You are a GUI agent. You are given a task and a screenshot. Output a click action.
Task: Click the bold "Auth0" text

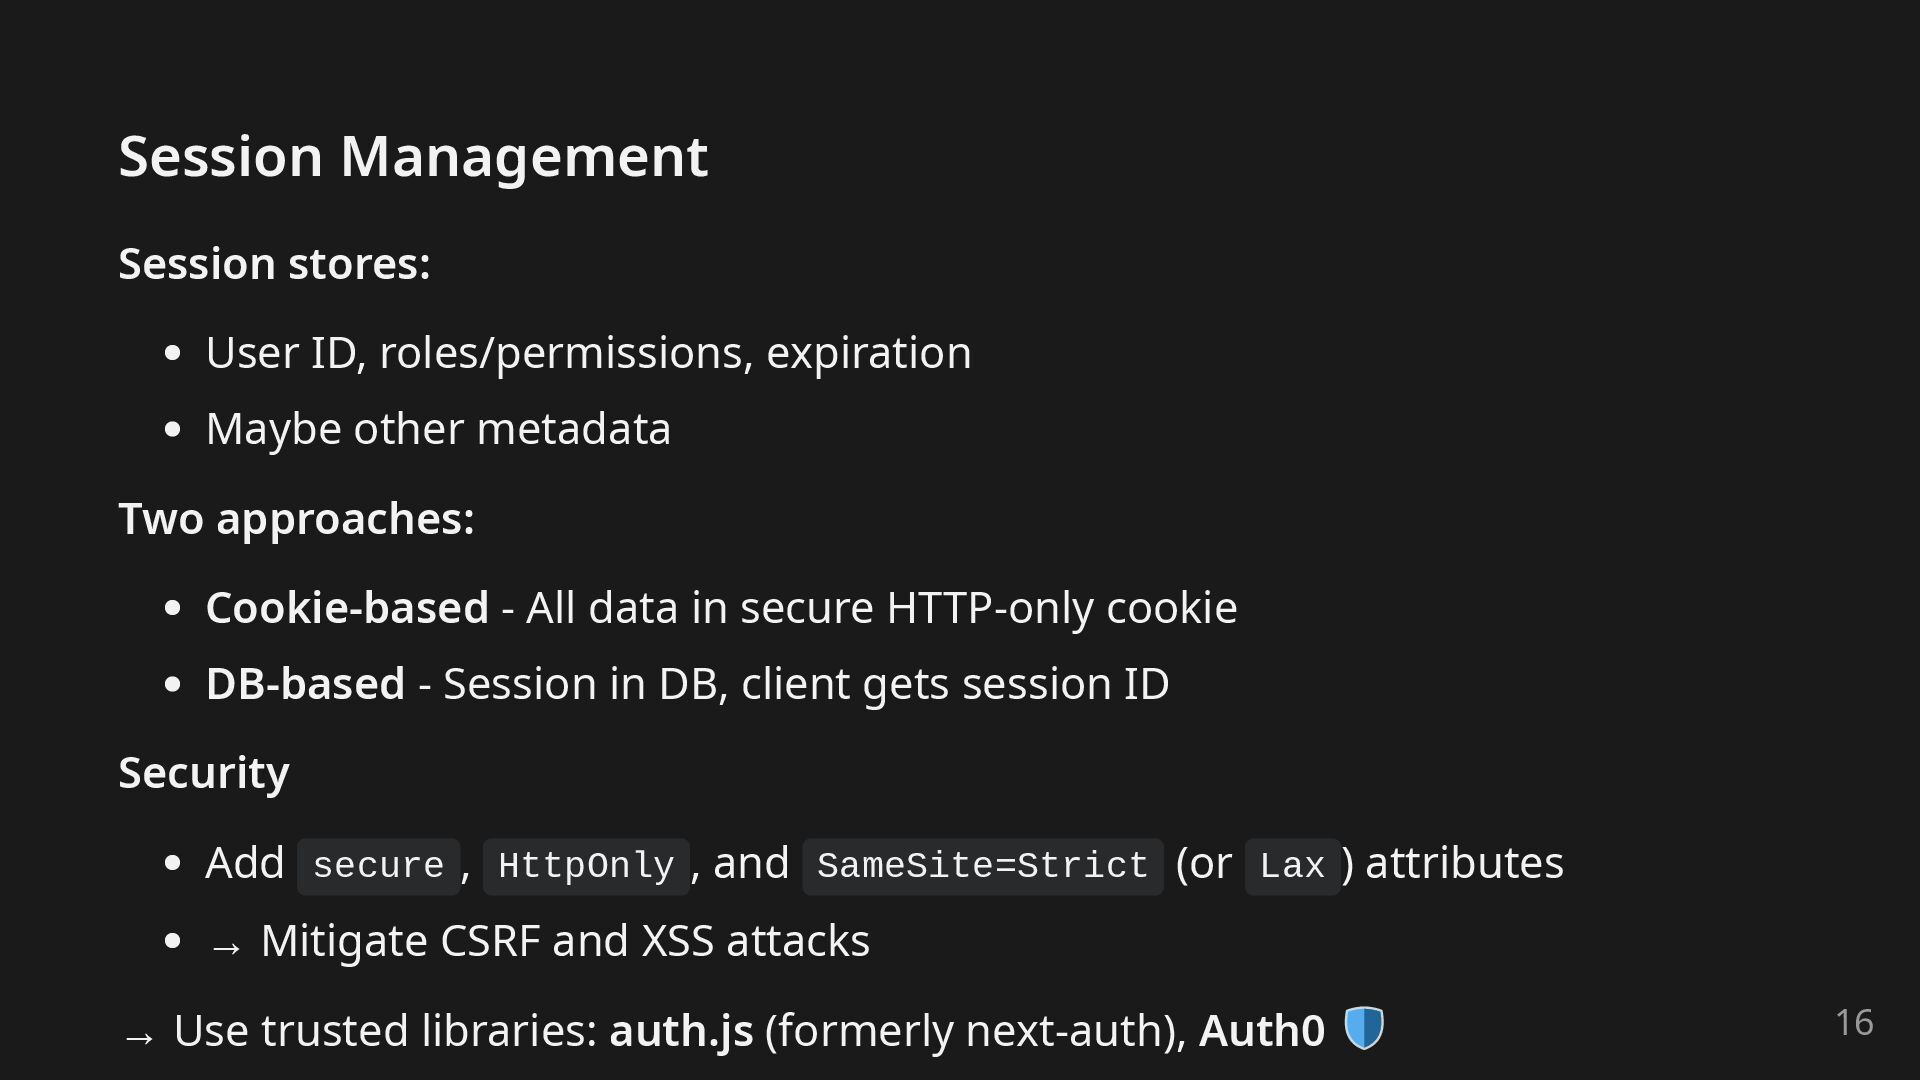(1262, 1030)
